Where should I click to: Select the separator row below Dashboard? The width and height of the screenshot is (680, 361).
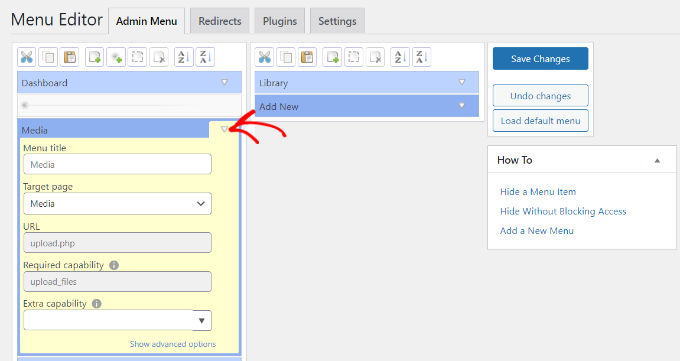pos(129,105)
